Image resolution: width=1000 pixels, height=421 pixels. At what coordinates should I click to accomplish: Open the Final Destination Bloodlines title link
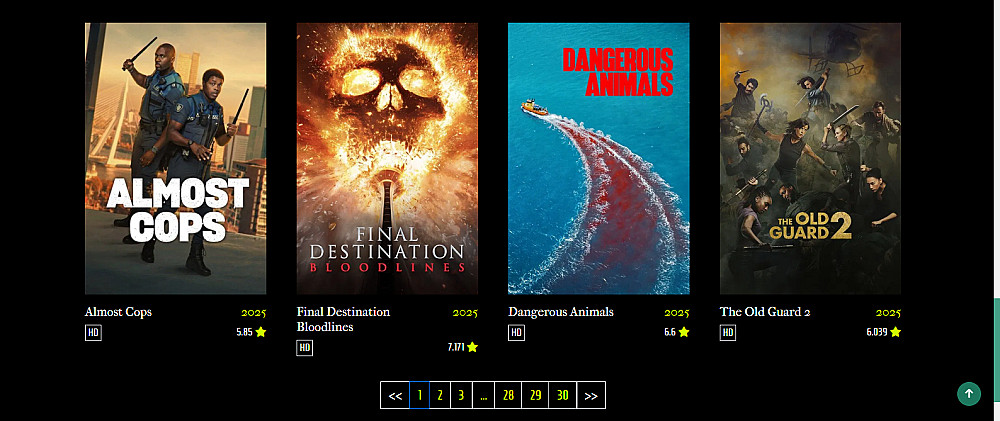coord(343,320)
